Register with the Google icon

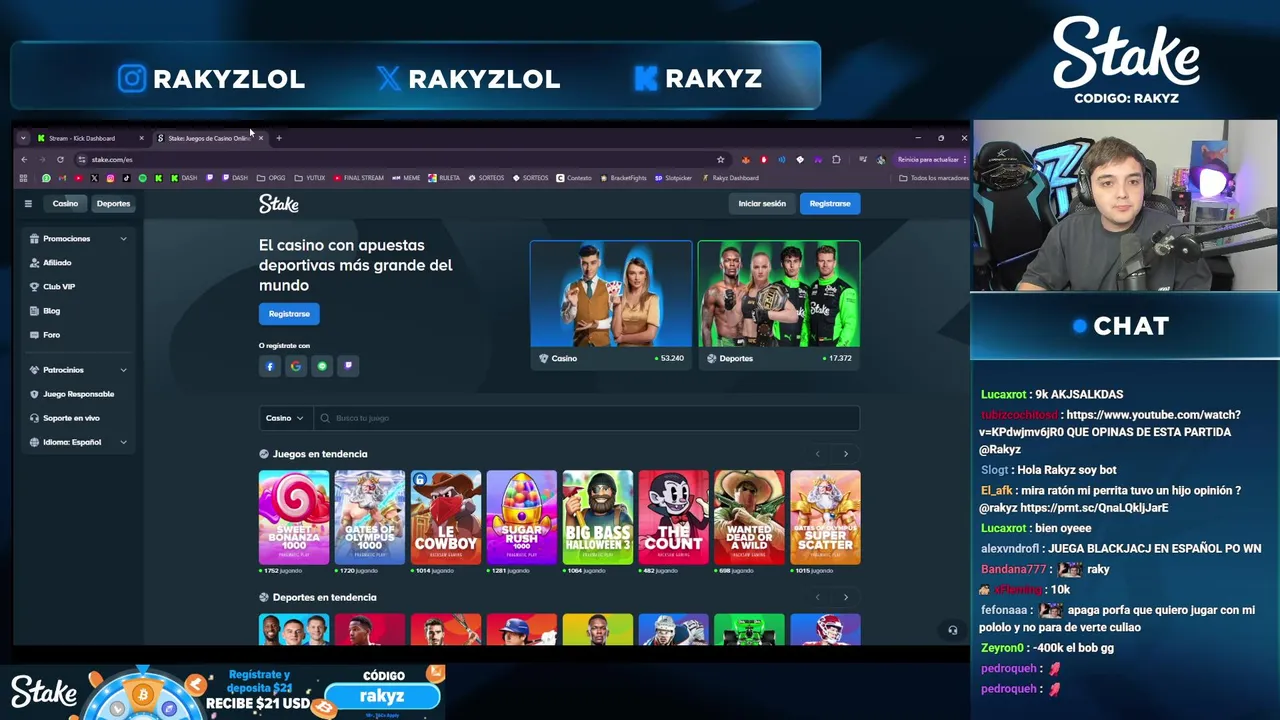coord(295,366)
